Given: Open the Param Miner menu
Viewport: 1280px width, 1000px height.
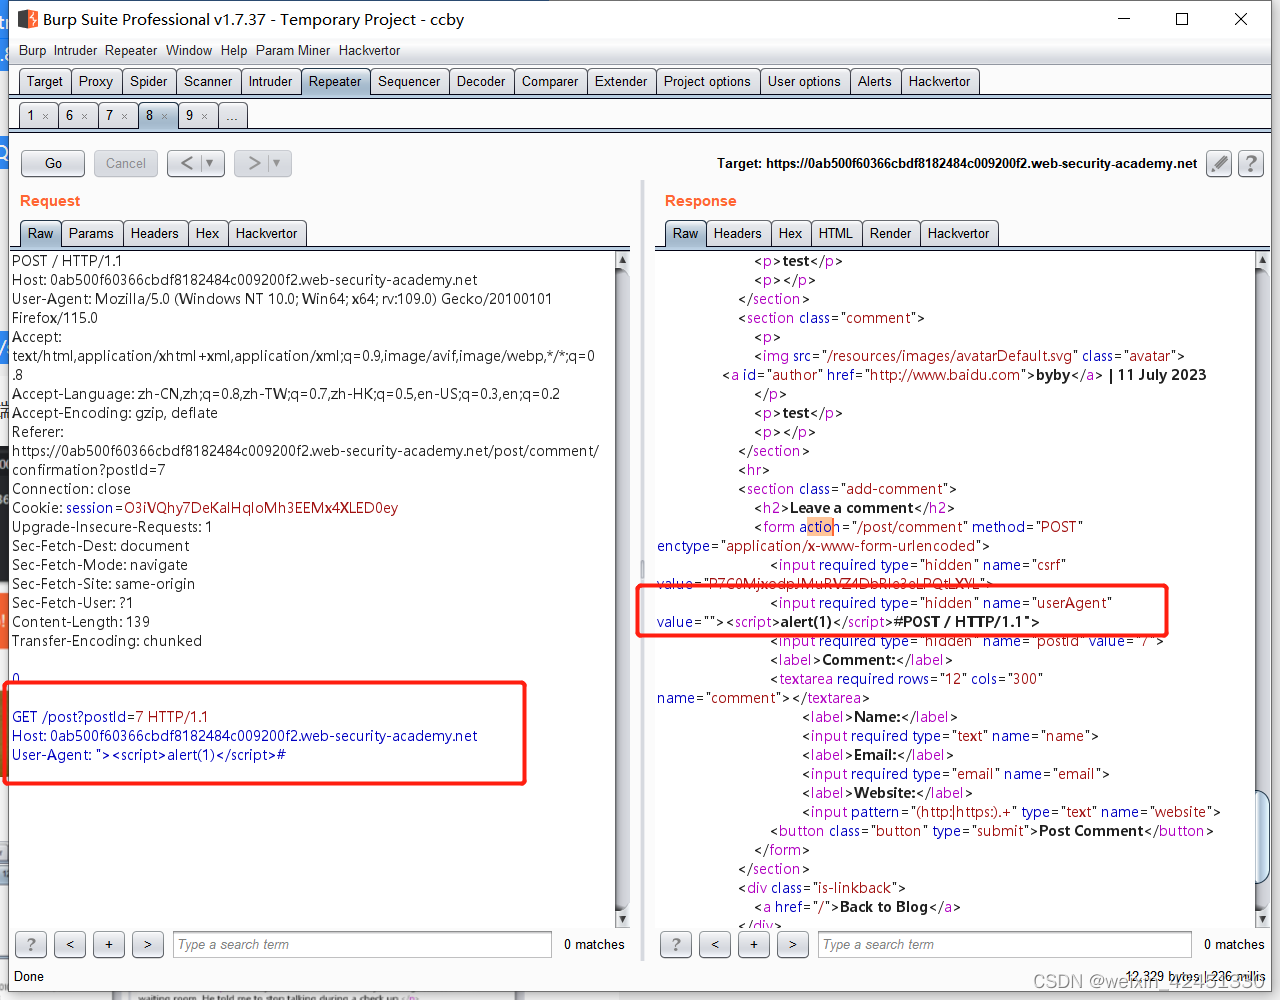Looking at the screenshot, I should (x=293, y=50).
